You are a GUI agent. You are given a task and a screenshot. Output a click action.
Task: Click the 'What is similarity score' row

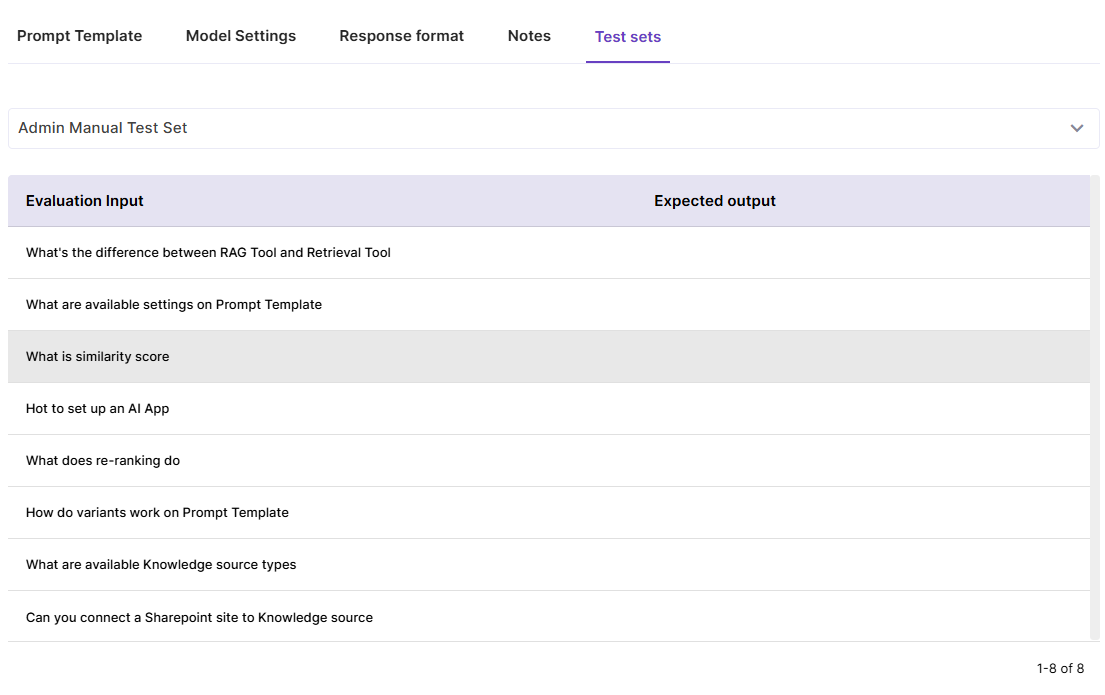click(98, 357)
